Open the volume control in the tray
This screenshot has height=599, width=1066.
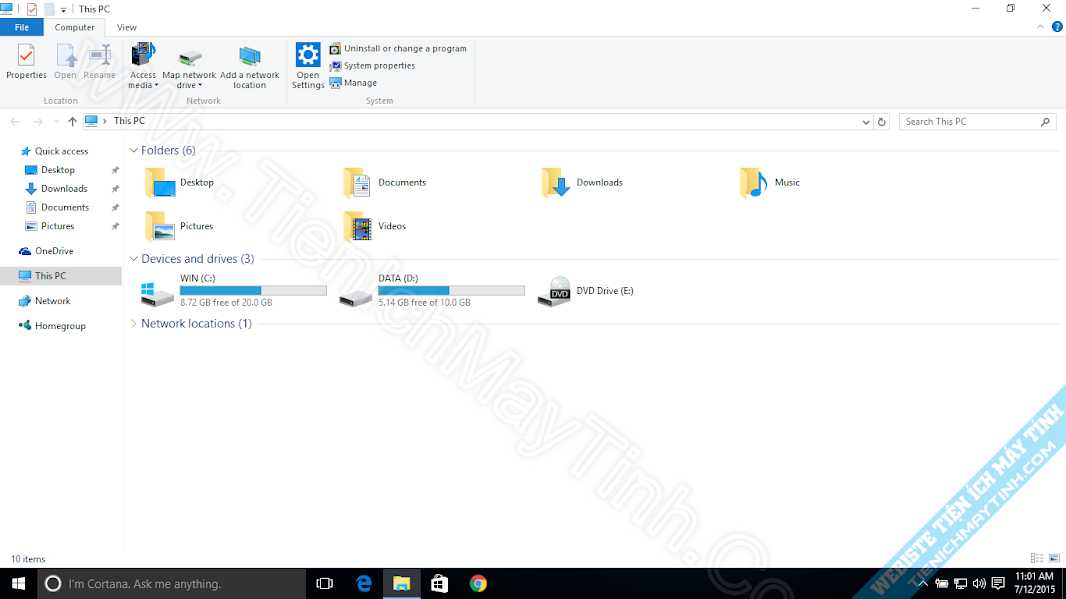[x=979, y=583]
